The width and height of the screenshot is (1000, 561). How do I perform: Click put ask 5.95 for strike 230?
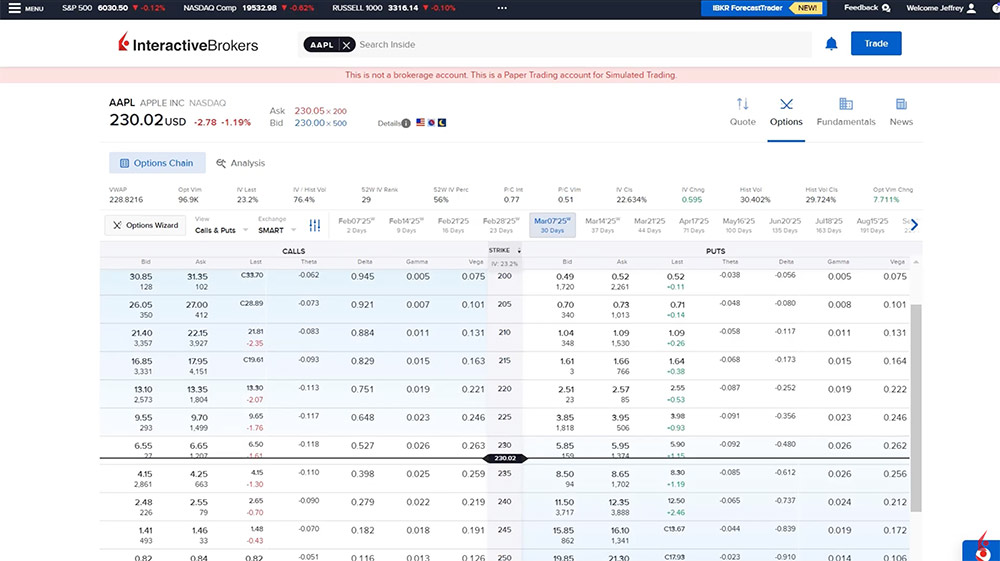(x=620, y=446)
